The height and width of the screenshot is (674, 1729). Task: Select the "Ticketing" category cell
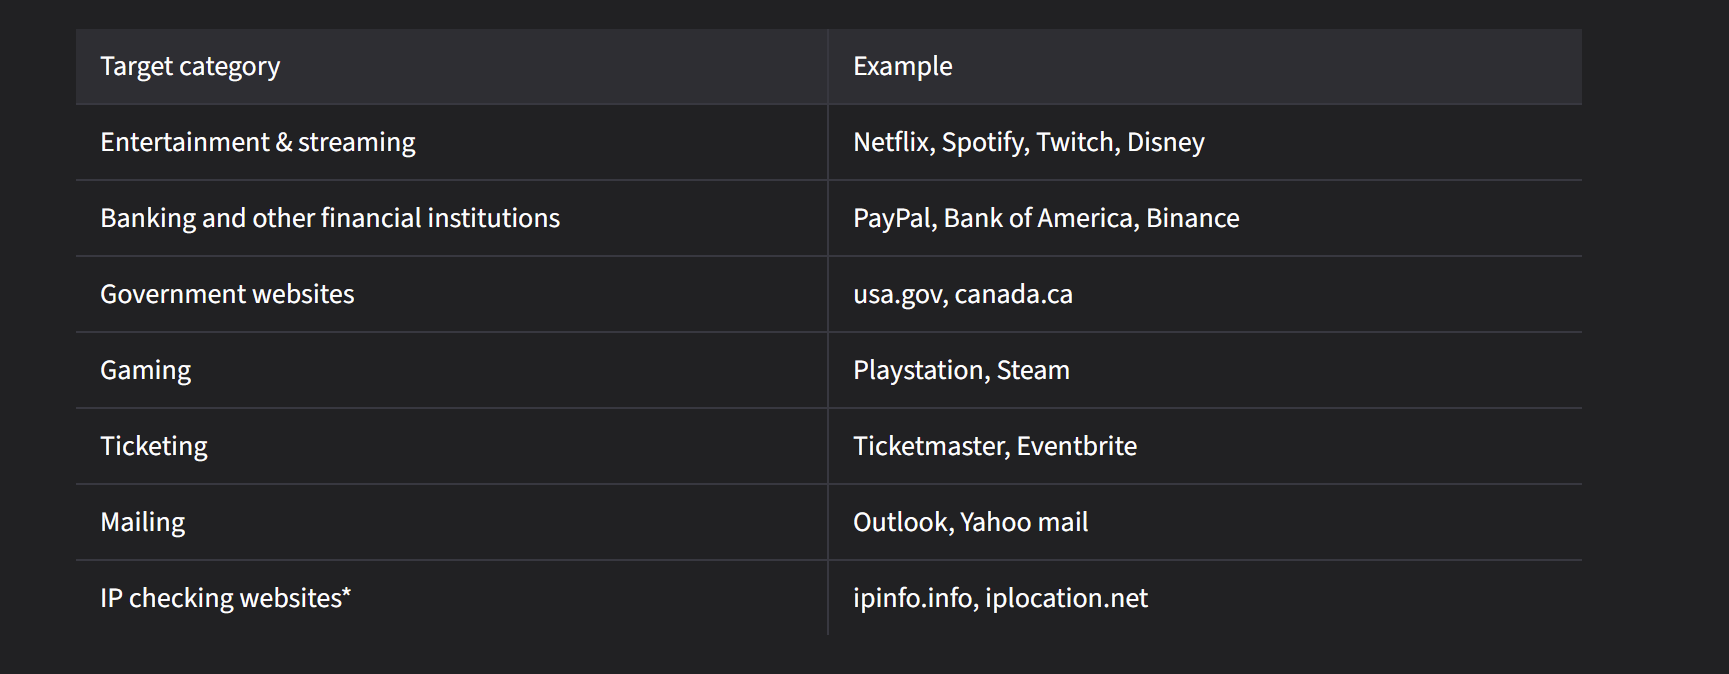pos(154,447)
